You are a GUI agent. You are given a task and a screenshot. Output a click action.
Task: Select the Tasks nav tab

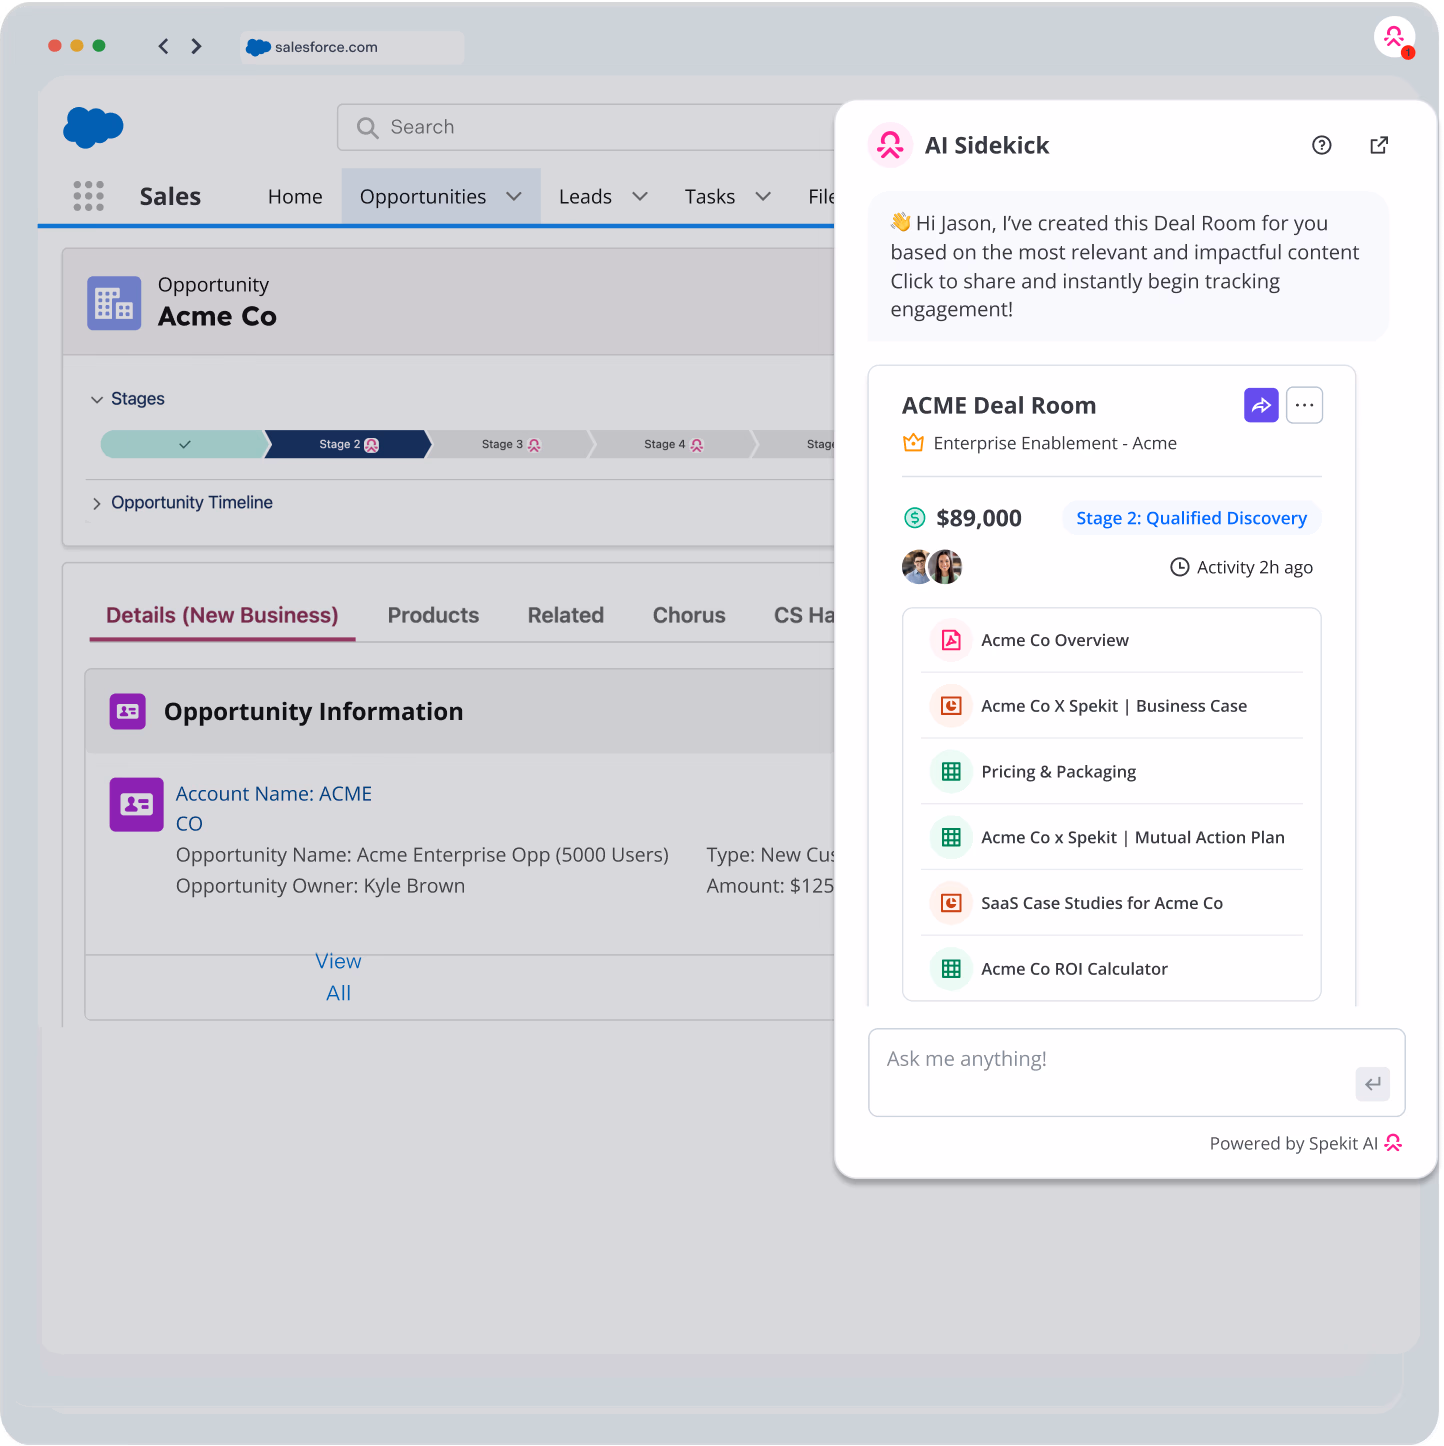point(710,197)
